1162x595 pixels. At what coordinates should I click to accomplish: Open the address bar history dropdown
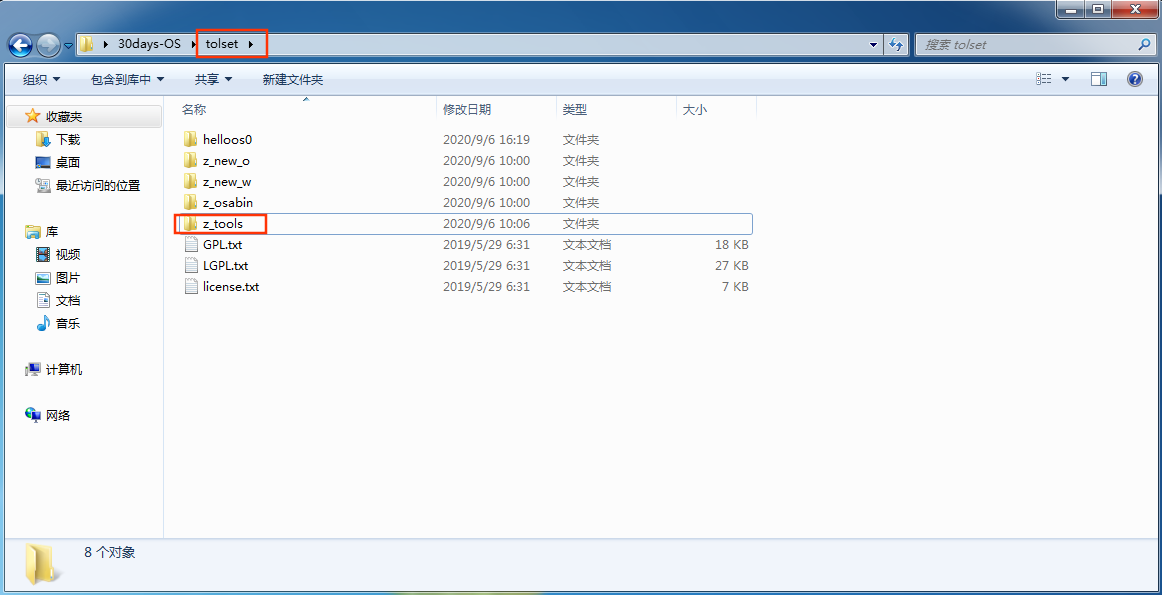click(874, 44)
